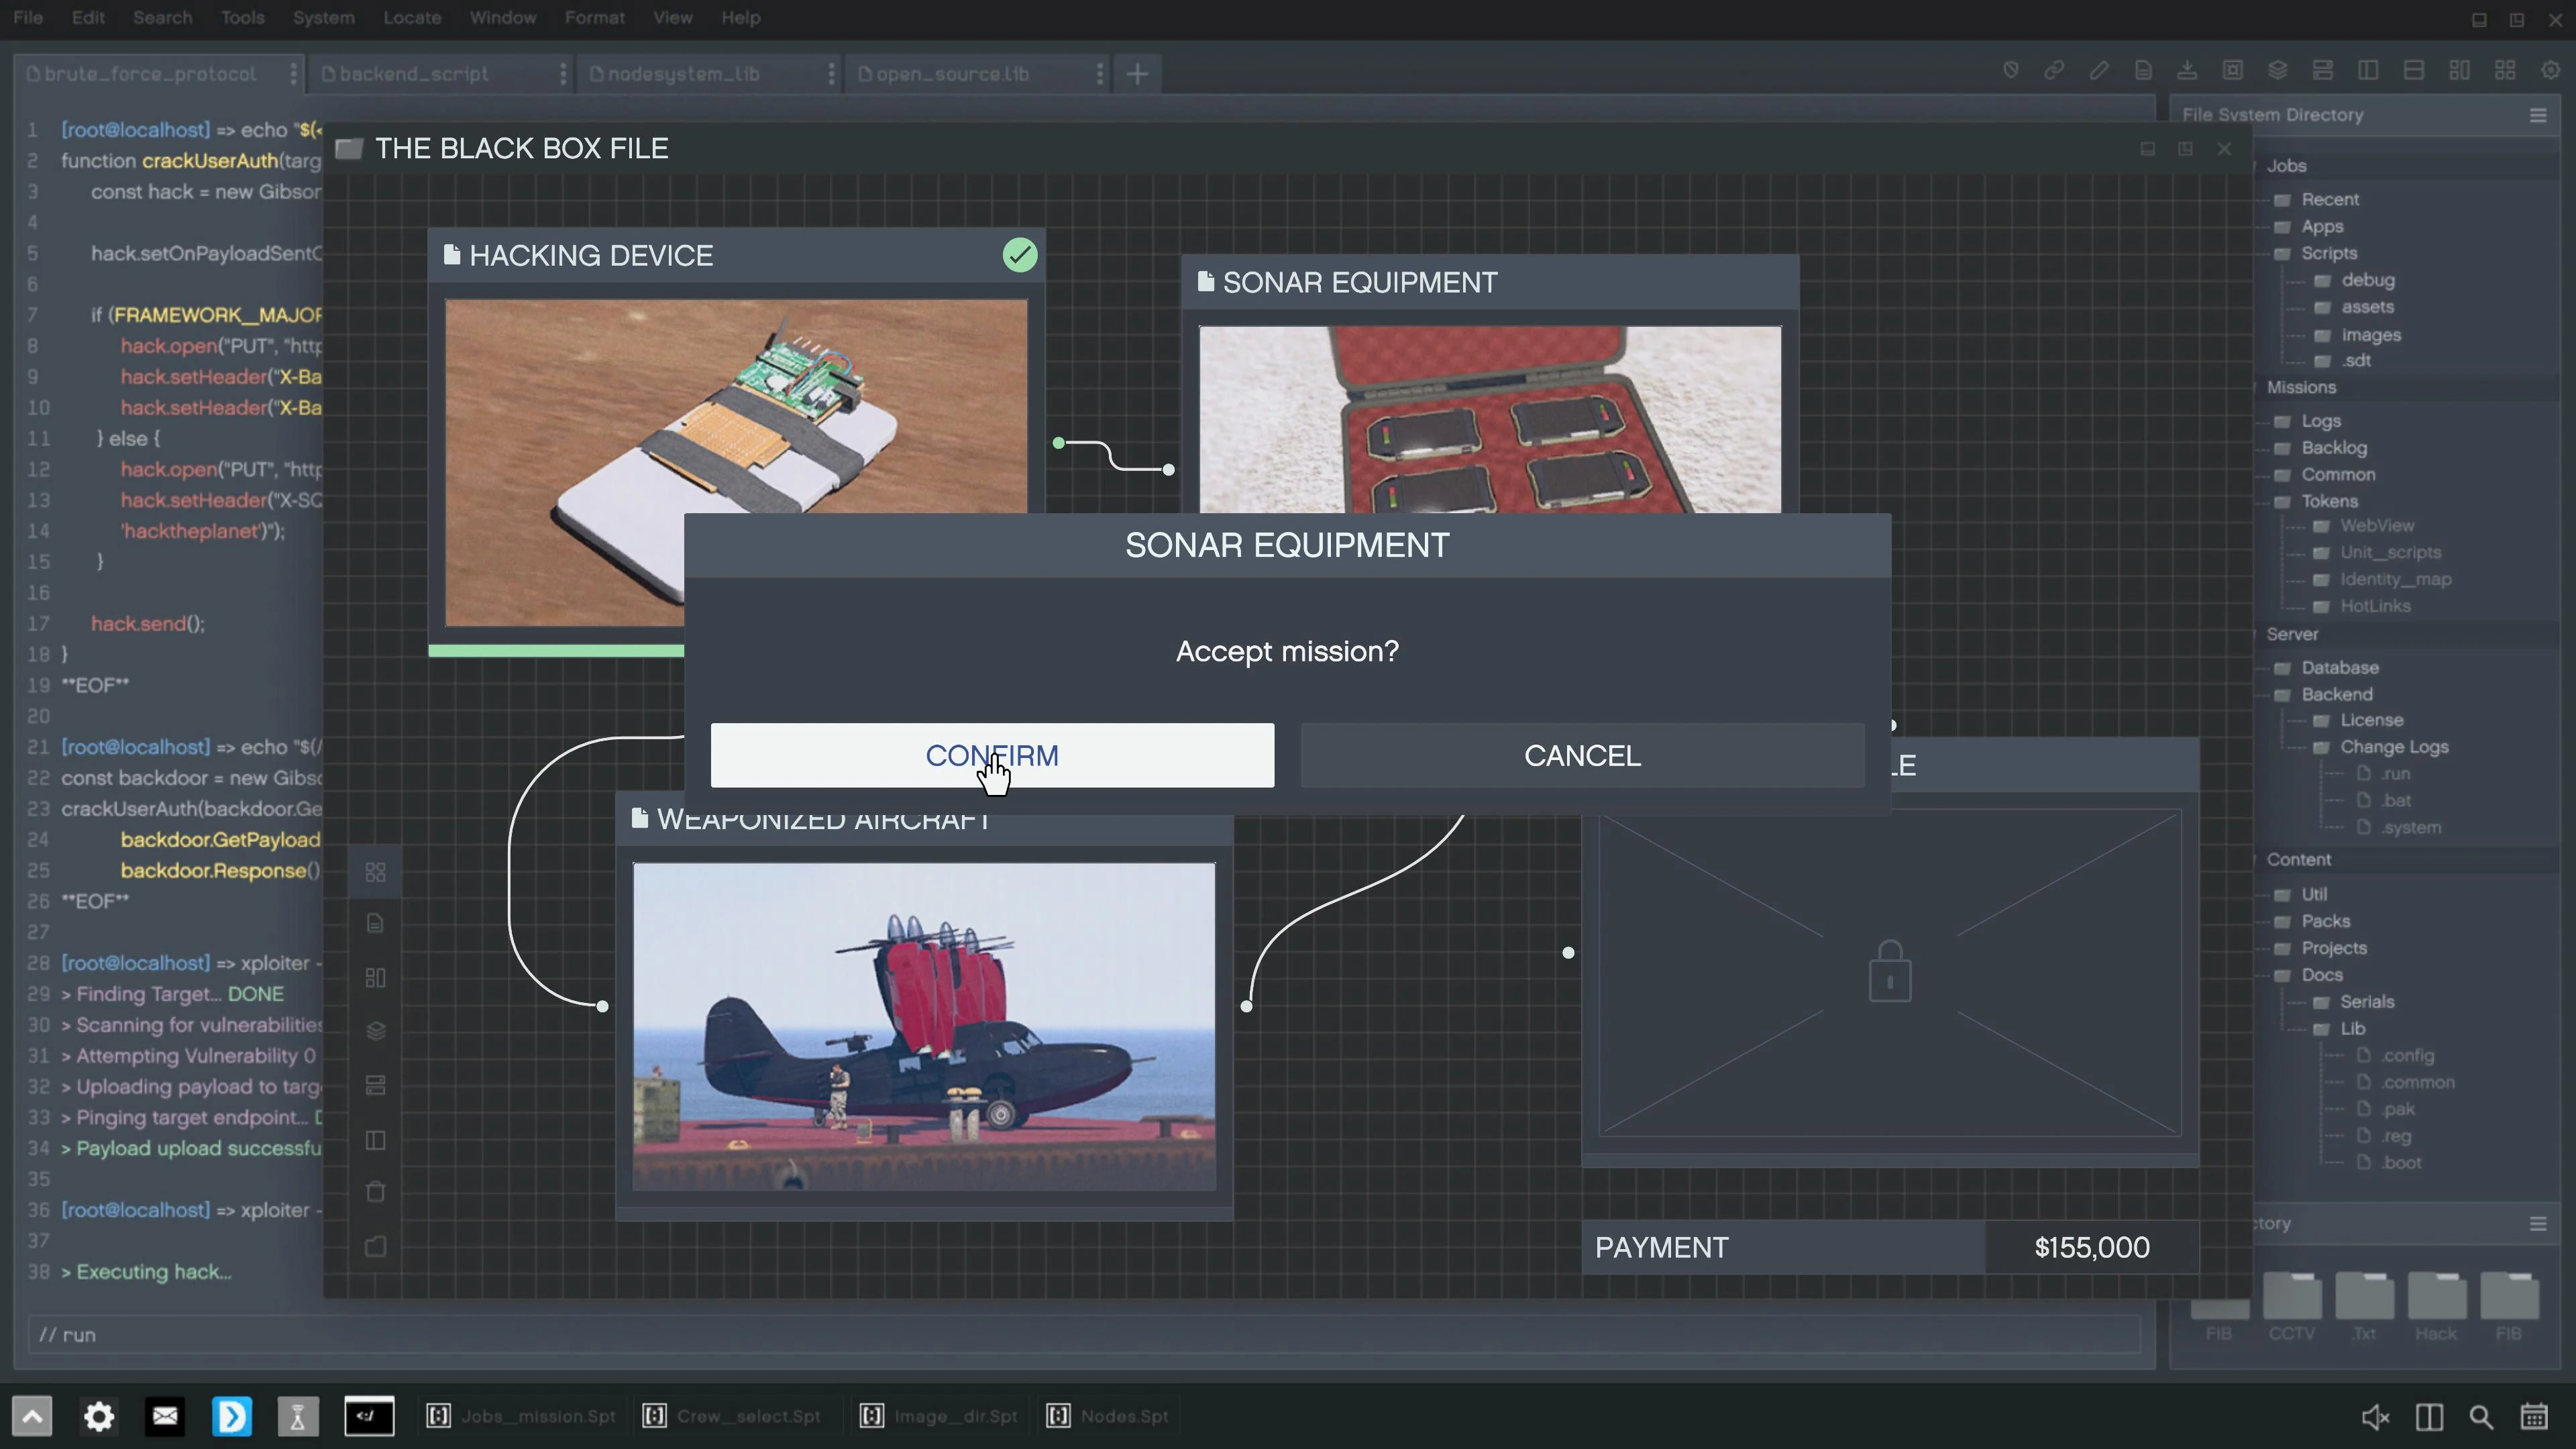Click the Hacking Device green progress bar
The width and height of the screenshot is (2576, 1449).
click(556, 651)
